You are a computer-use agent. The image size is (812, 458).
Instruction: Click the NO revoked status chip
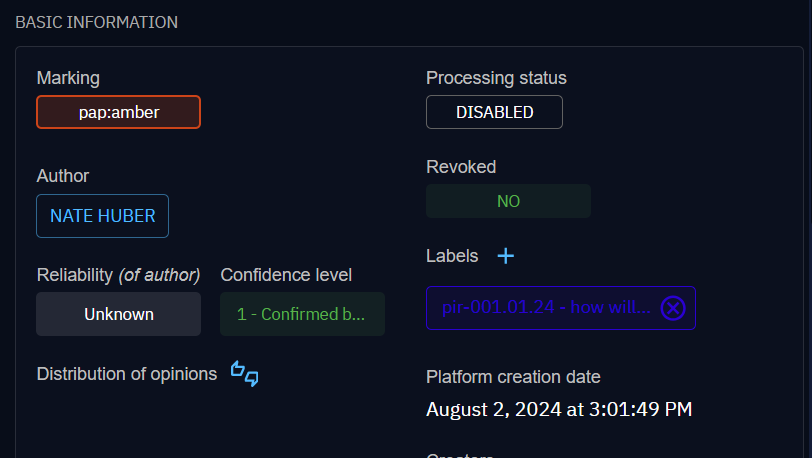point(508,201)
